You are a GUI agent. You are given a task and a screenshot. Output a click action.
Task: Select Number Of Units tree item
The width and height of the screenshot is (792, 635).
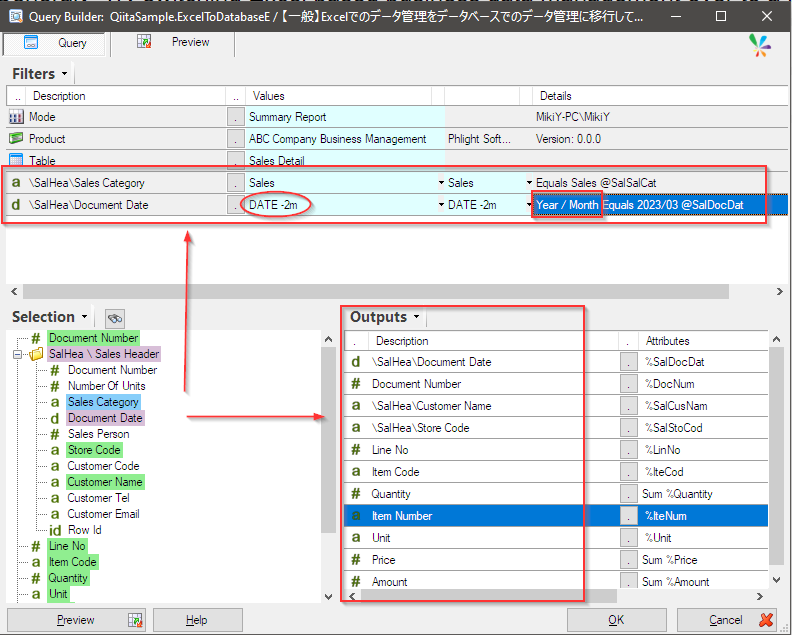107,386
